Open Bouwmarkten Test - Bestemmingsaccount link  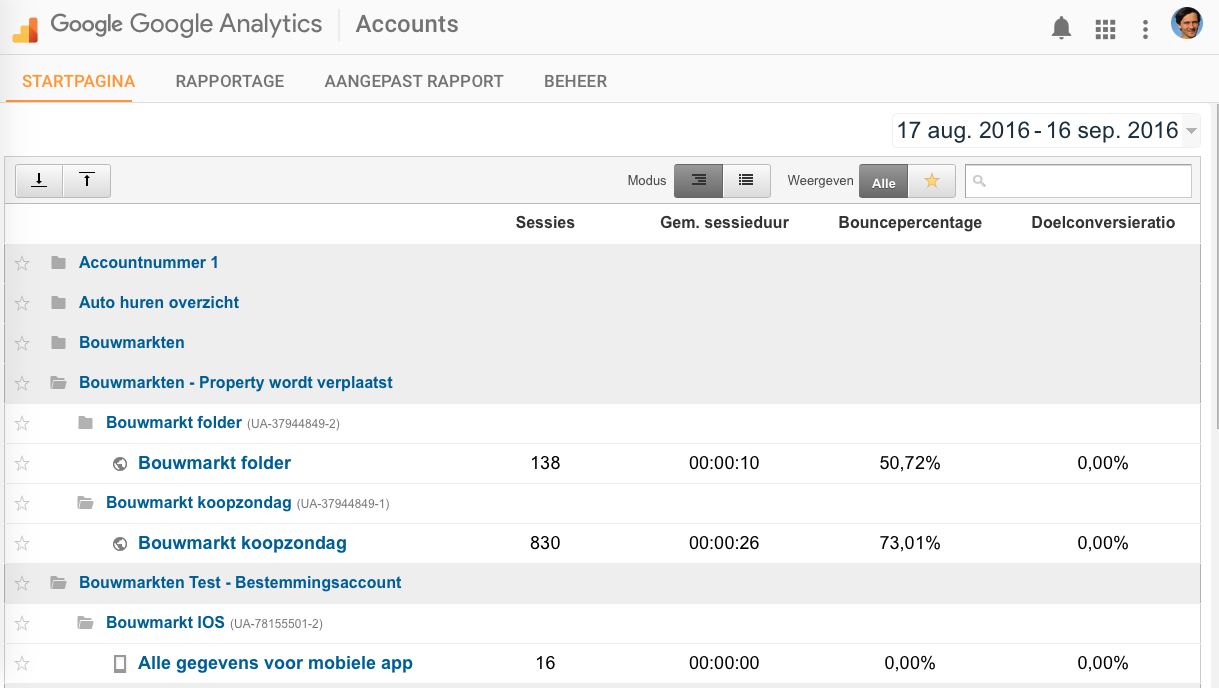click(x=240, y=582)
